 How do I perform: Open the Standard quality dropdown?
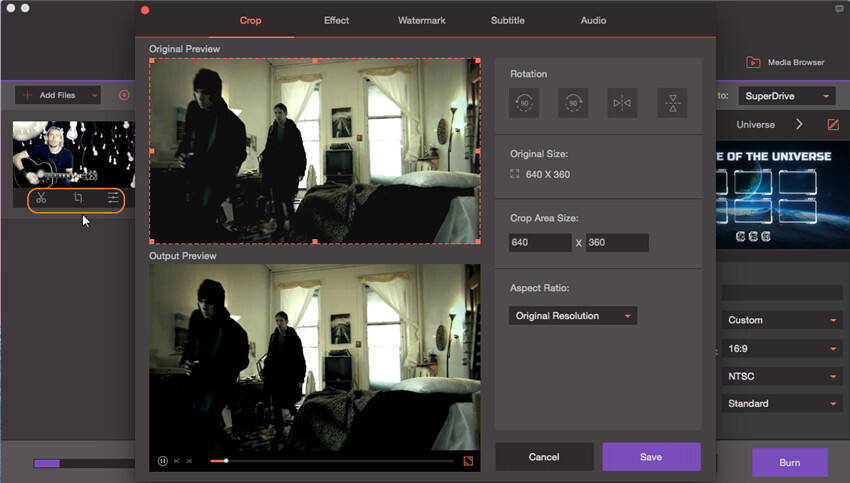coord(782,404)
